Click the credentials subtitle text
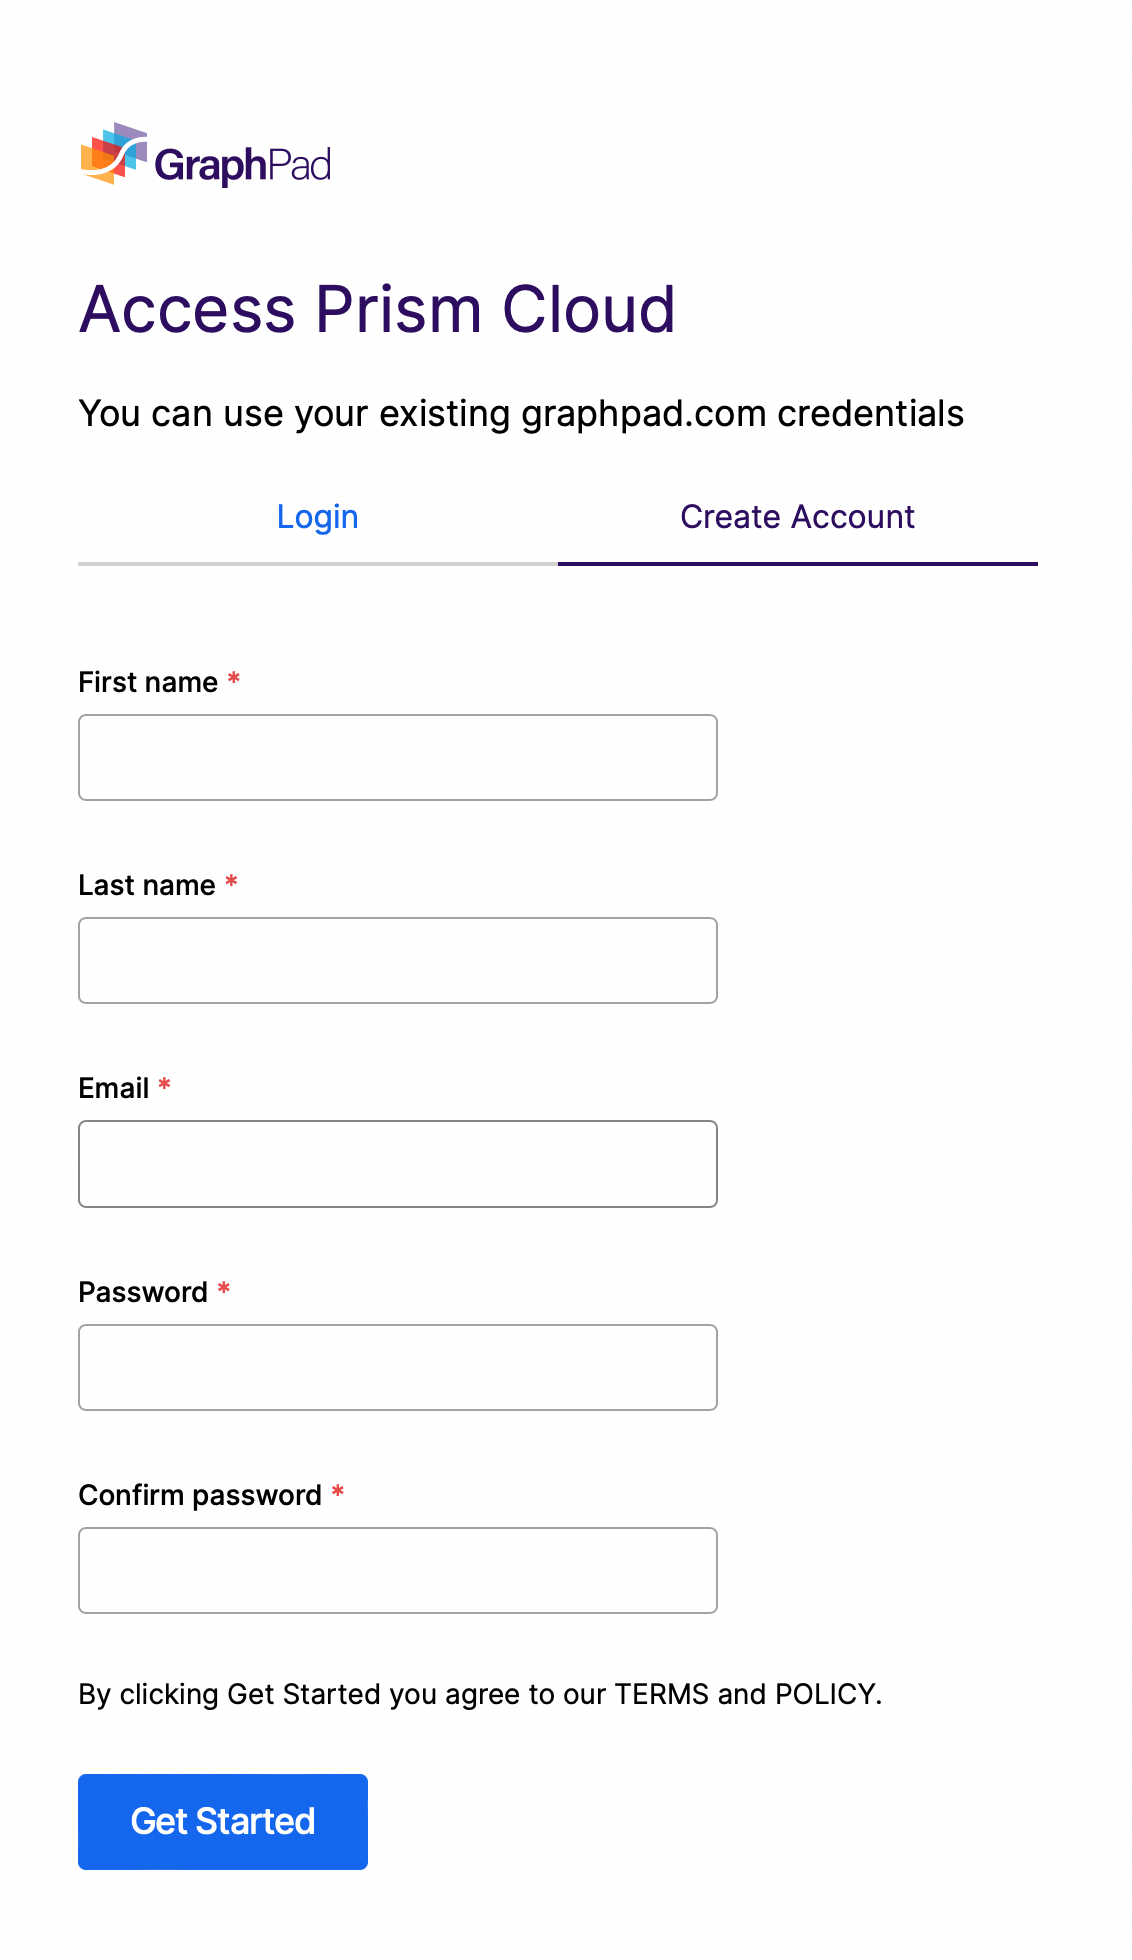The width and height of the screenshot is (1132, 1960). tap(522, 412)
